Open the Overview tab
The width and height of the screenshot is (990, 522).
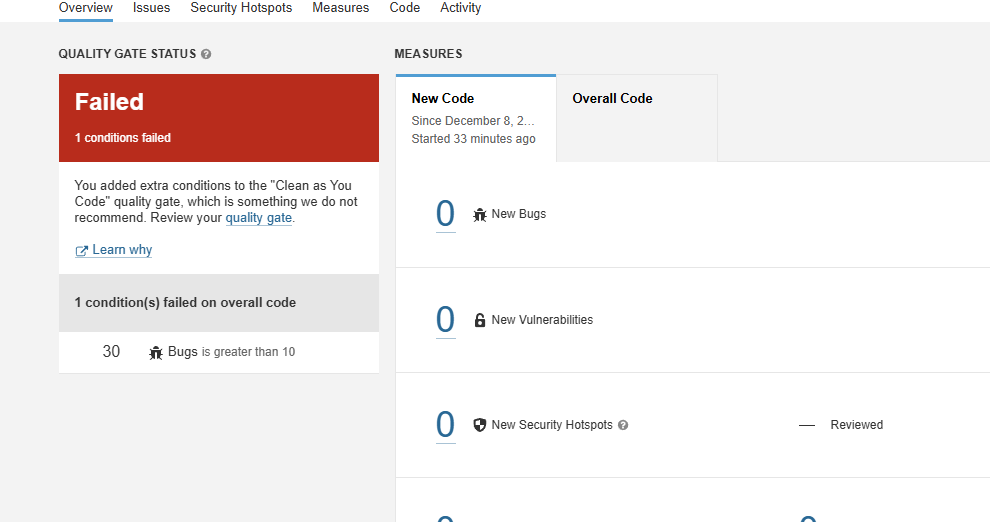click(85, 8)
